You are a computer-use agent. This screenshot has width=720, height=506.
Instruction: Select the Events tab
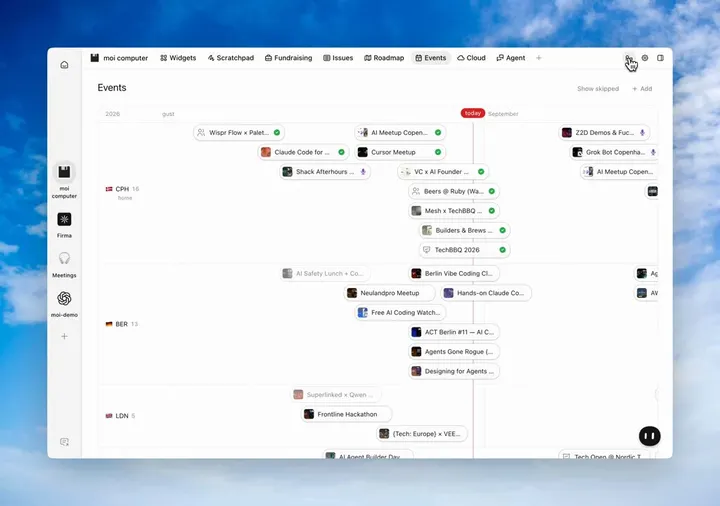(431, 58)
